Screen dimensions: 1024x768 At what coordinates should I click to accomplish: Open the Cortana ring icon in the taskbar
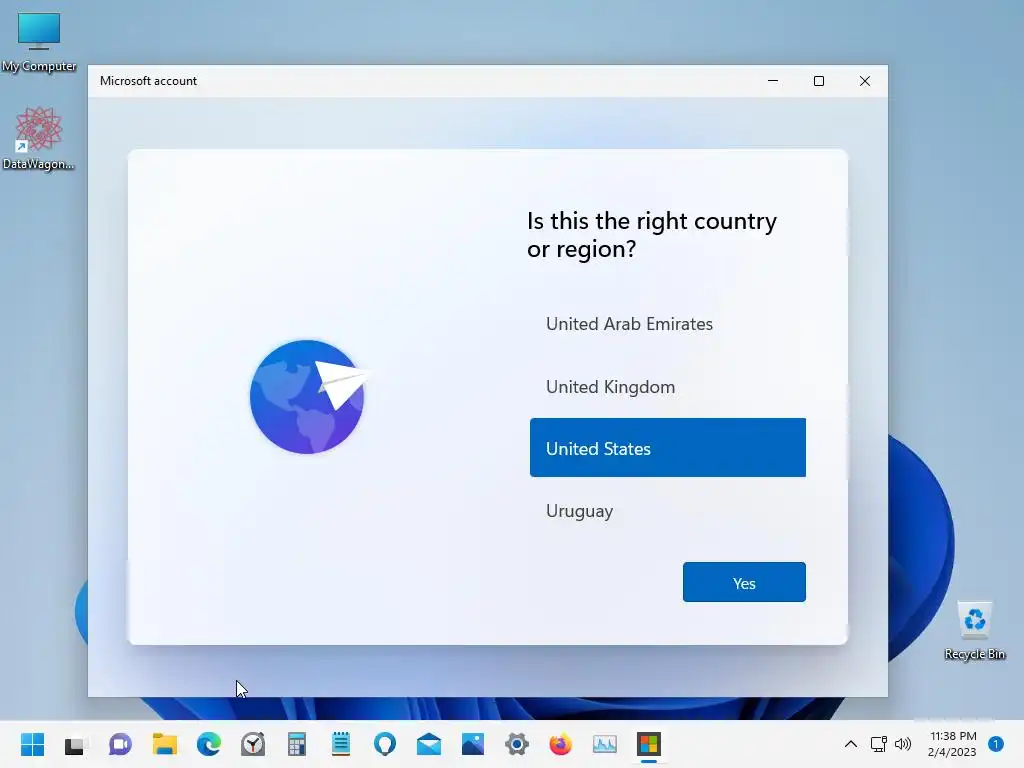[385, 744]
